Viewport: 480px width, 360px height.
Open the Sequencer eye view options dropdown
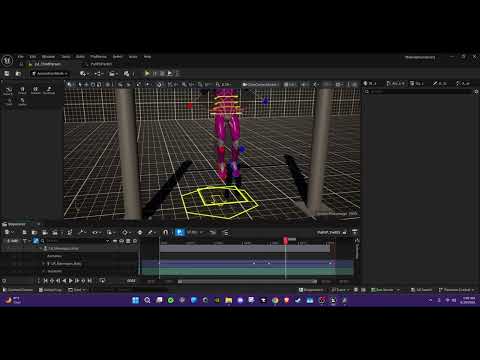point(96,232)
